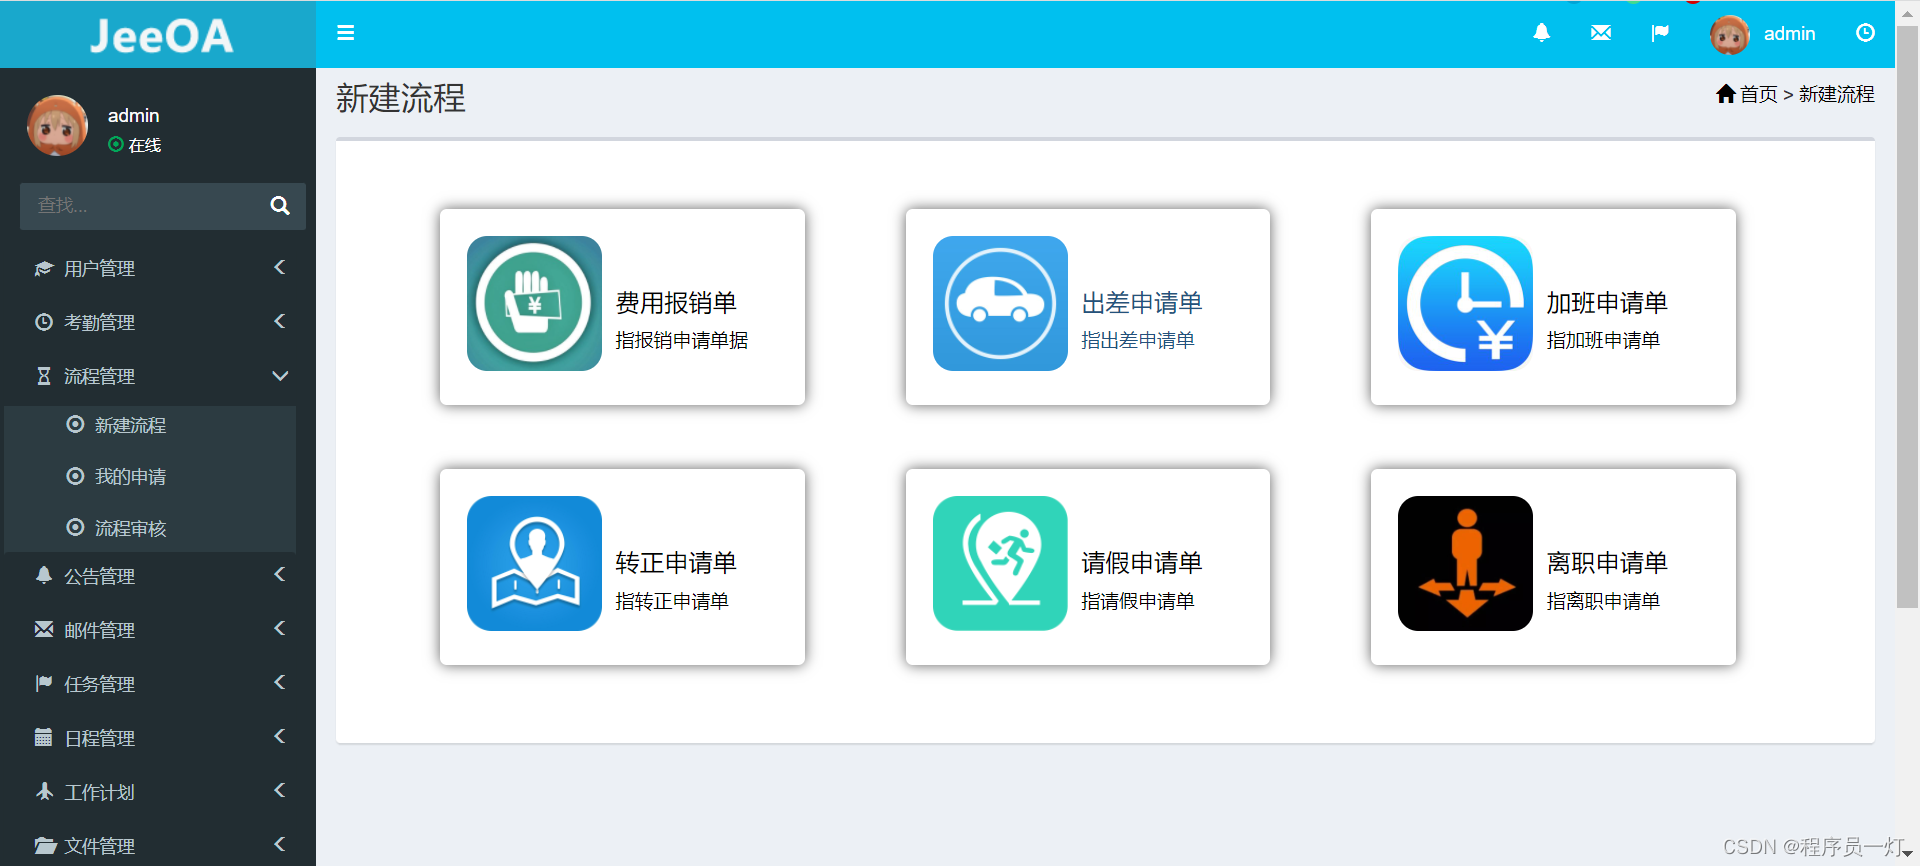
Task: Click the 指请假申请单 description text
Action: point(1138,601)
